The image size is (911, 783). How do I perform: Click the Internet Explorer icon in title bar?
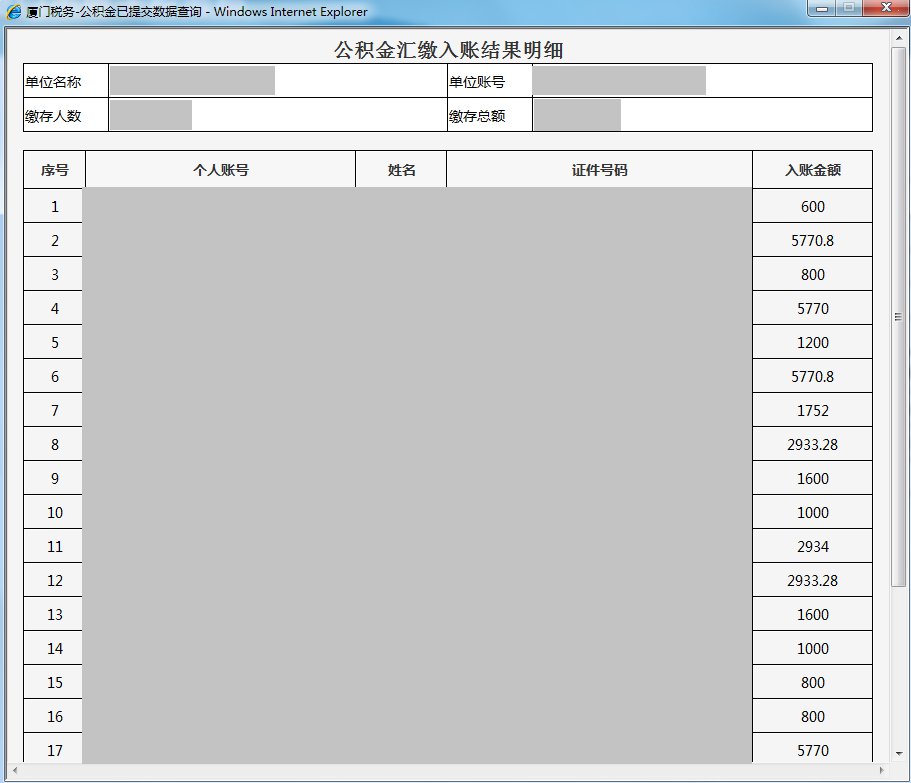(13, 12)
